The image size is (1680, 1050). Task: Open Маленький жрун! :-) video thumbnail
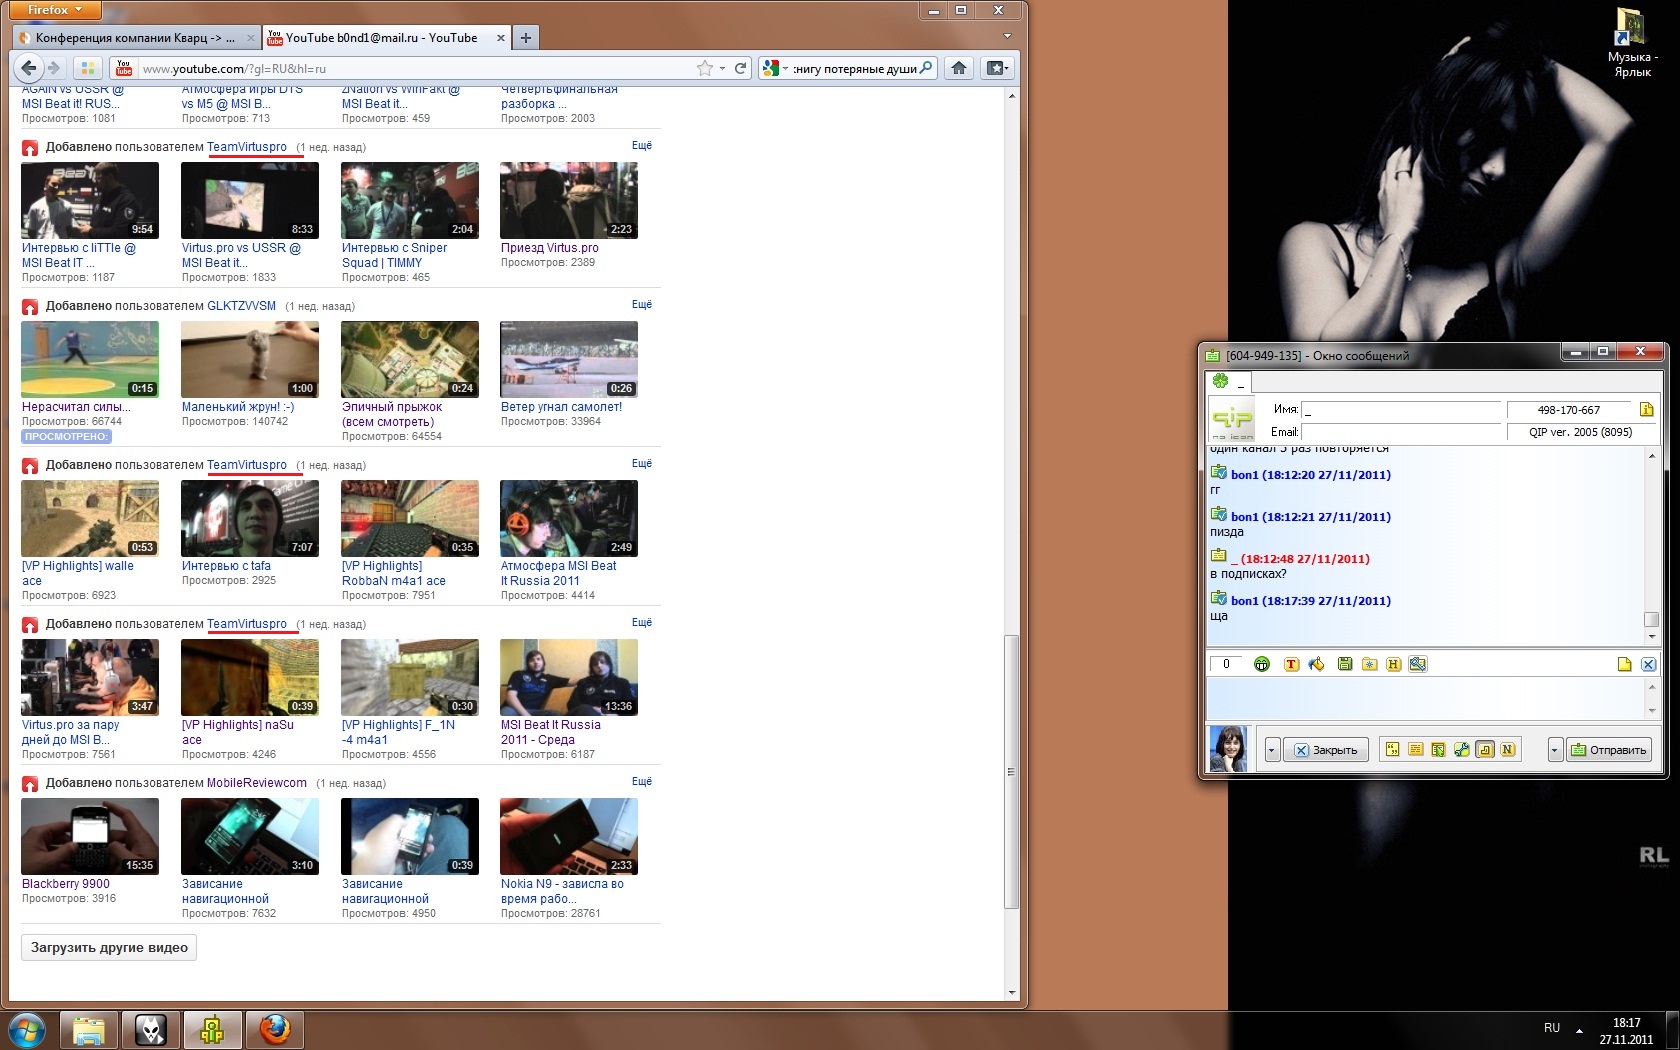point(250,360)
